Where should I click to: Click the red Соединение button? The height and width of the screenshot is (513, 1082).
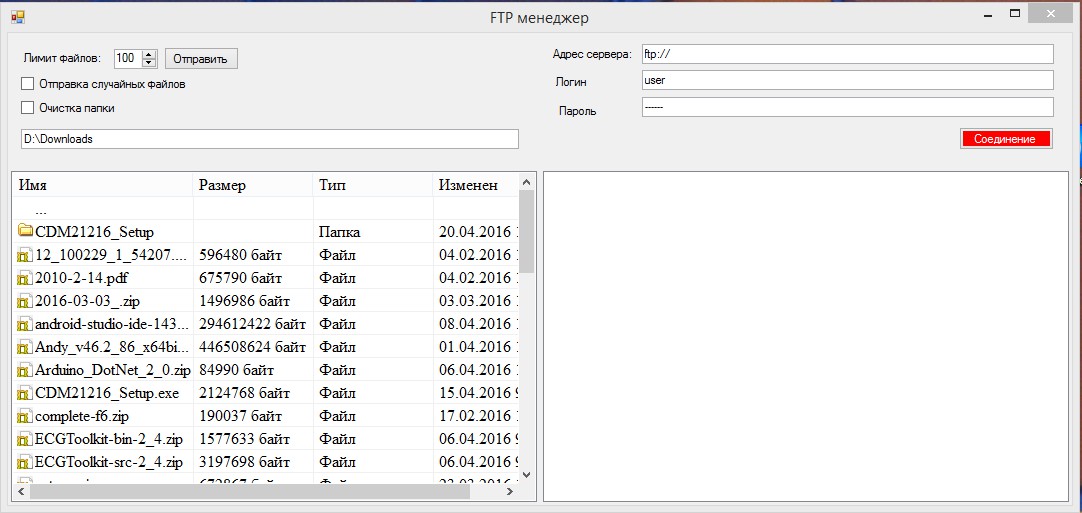1005,139
